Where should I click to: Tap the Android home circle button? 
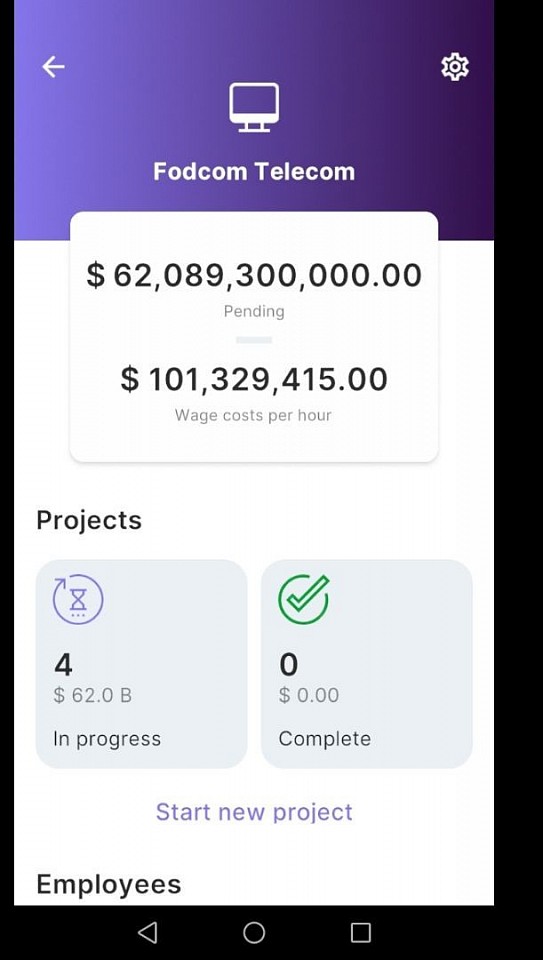click(x=254, y=932)
